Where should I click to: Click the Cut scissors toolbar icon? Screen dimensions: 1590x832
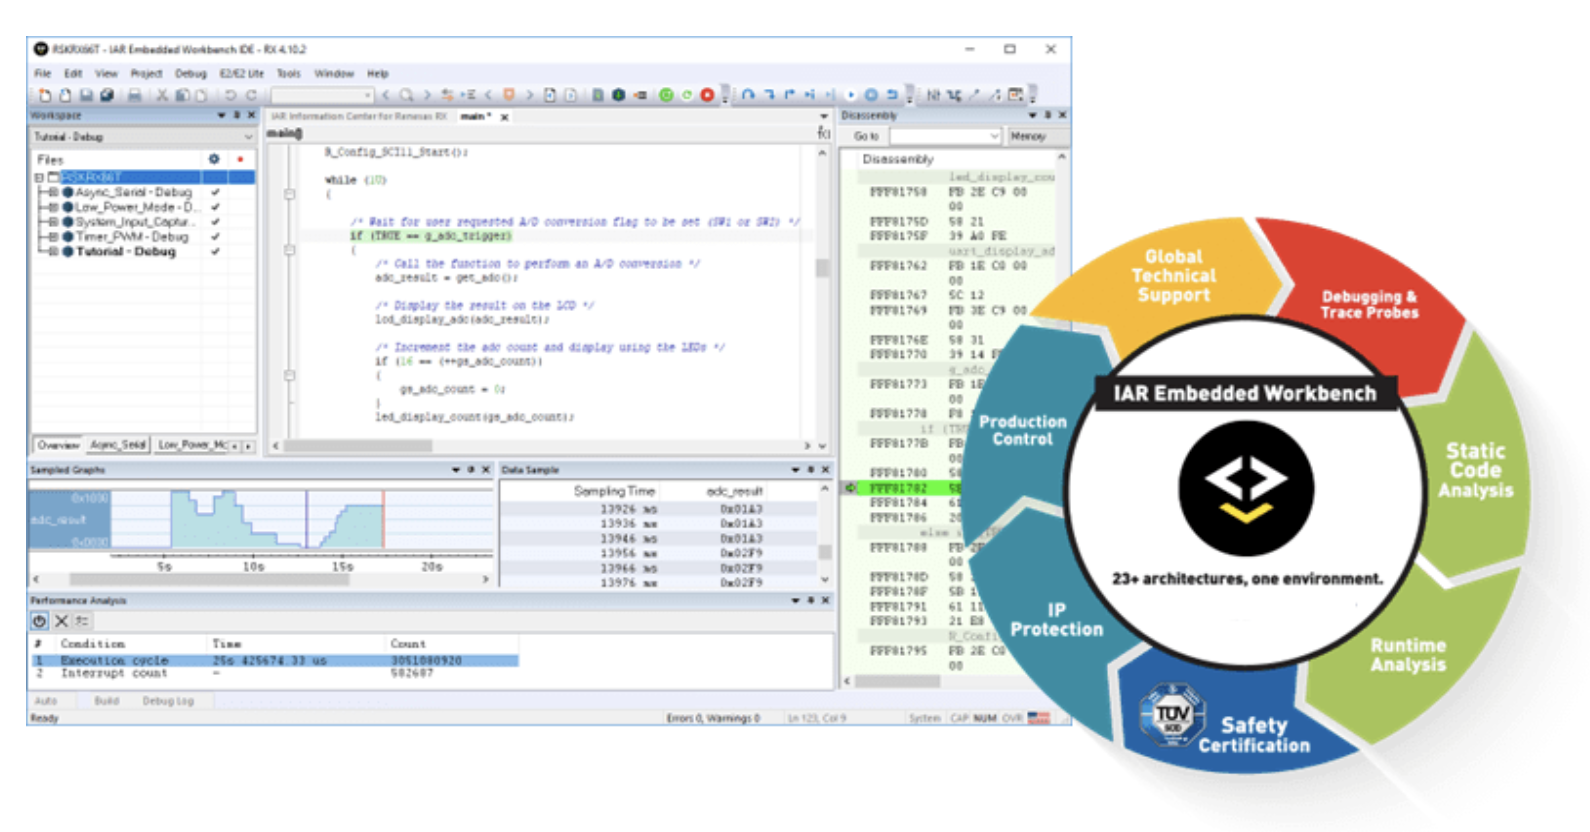[162, 95]
